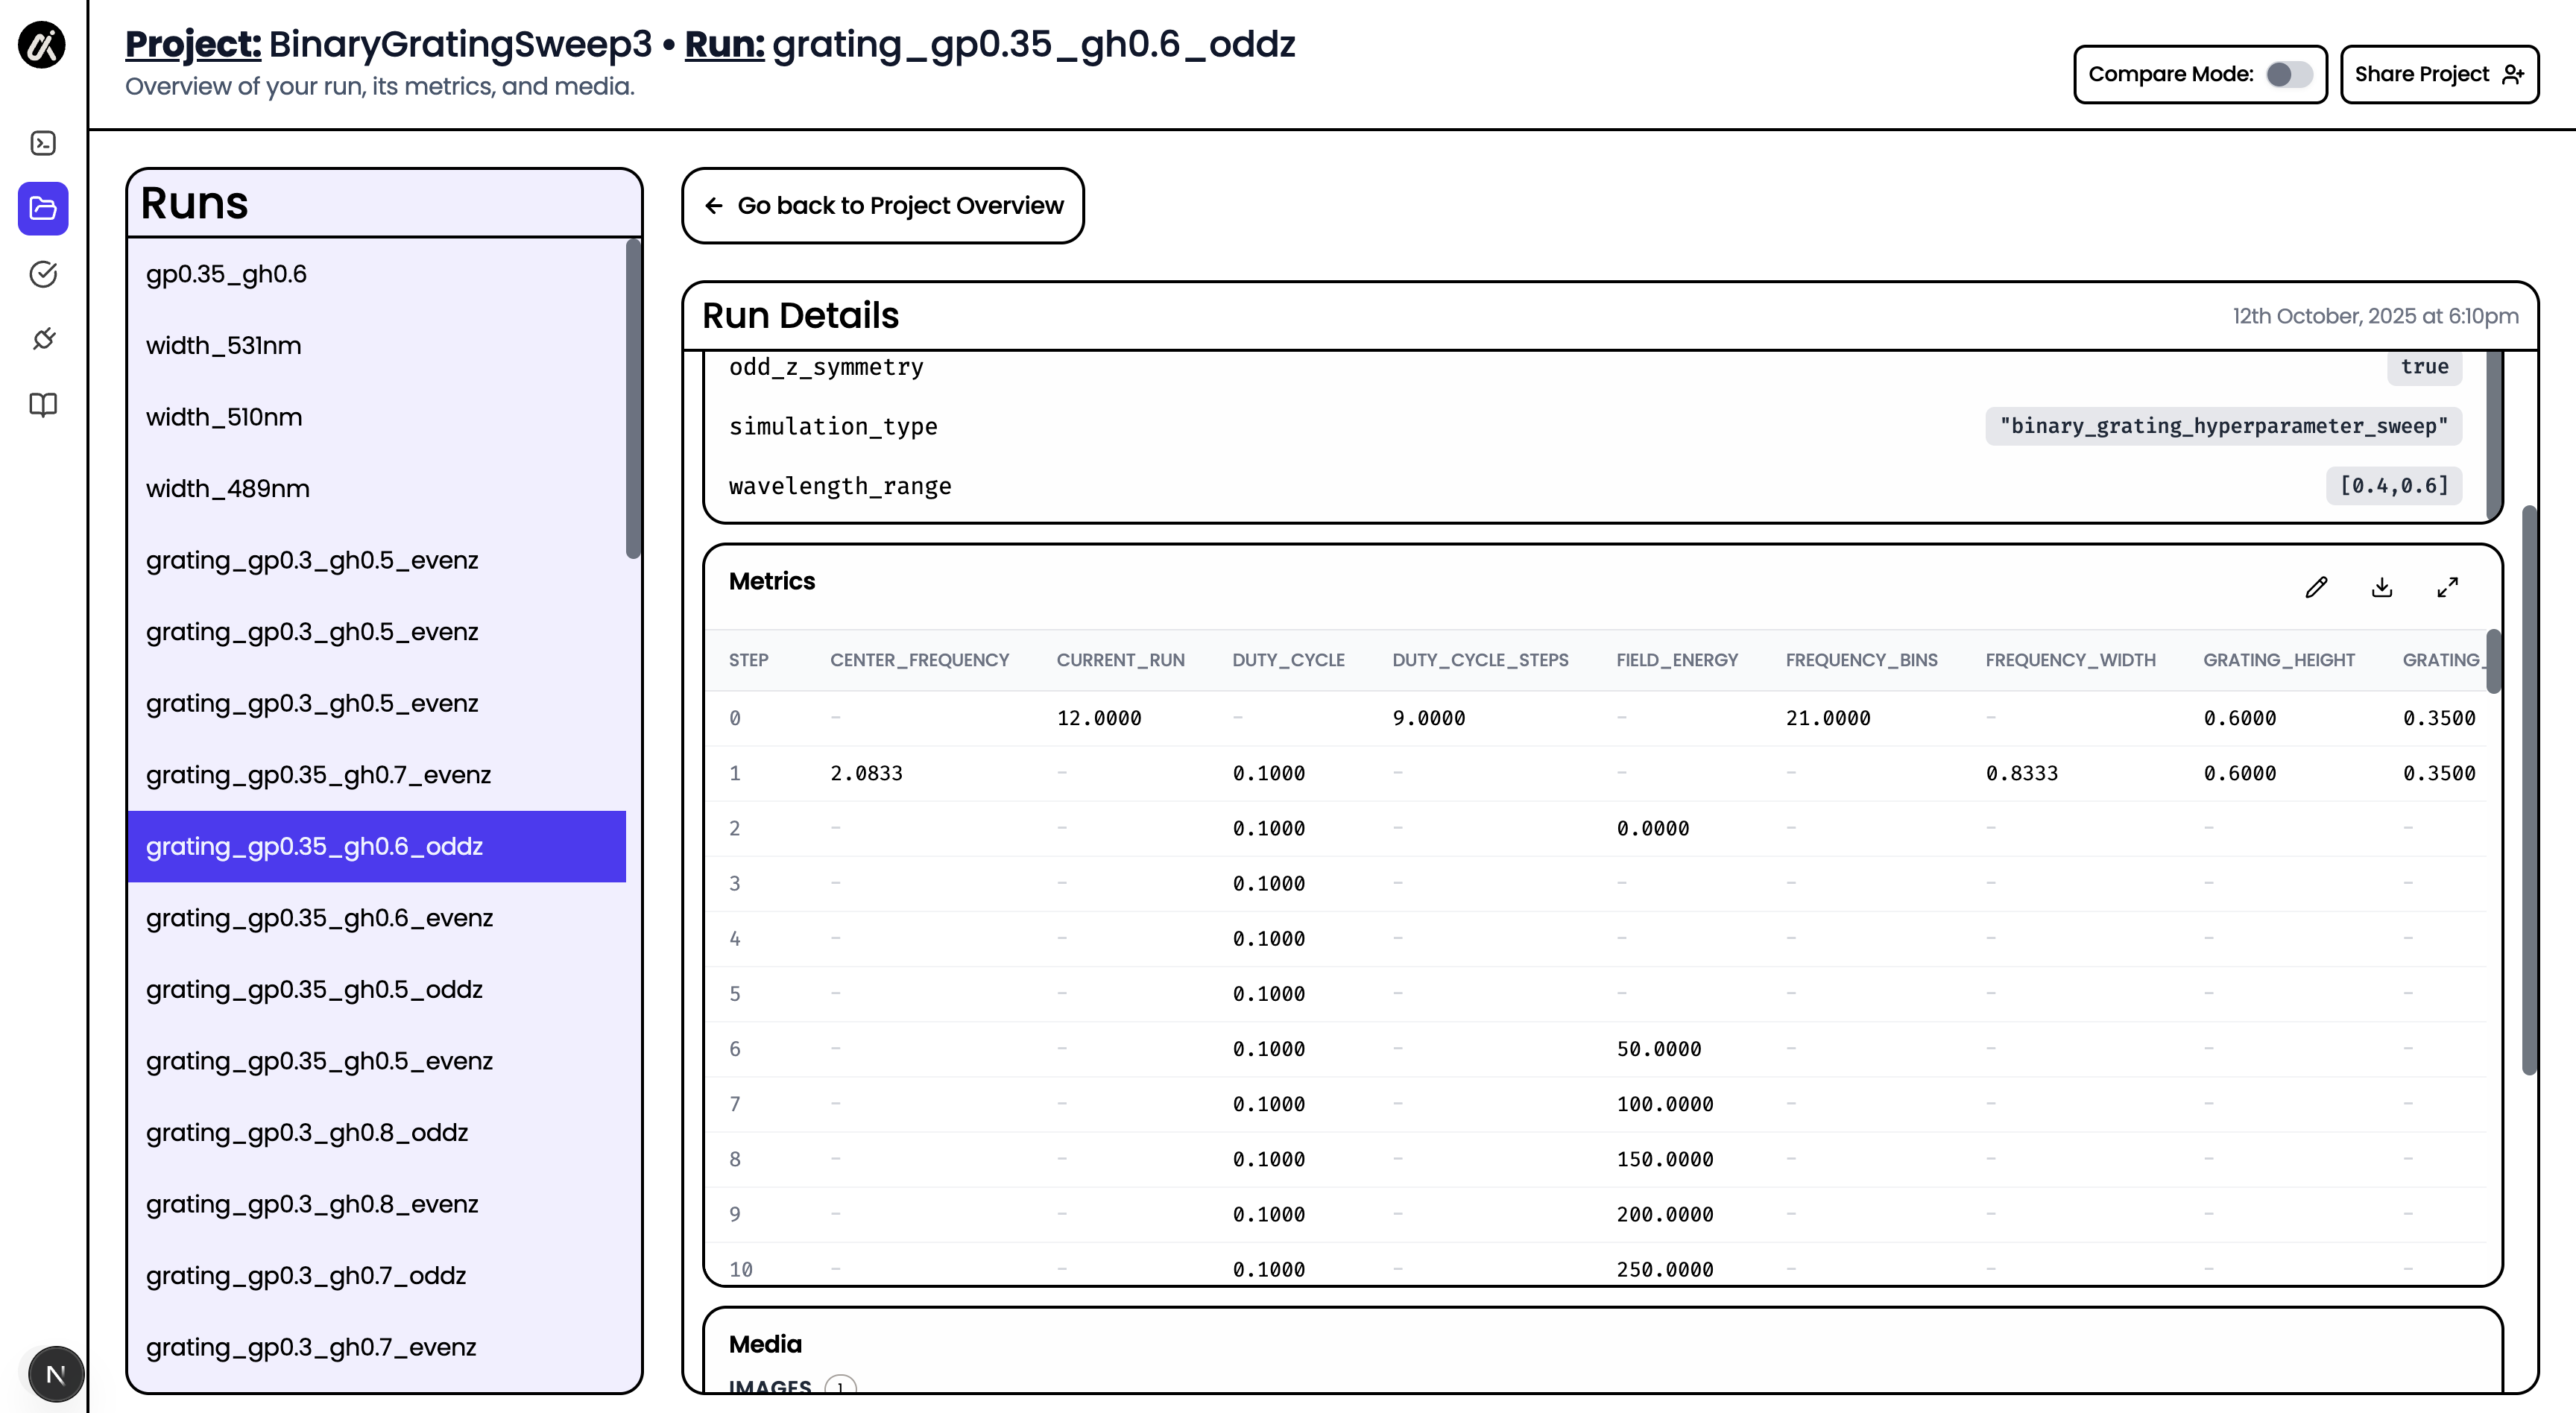The image size is (2576, 1413).
Task: Click the Share Project button
Action: click(2438, 74)
